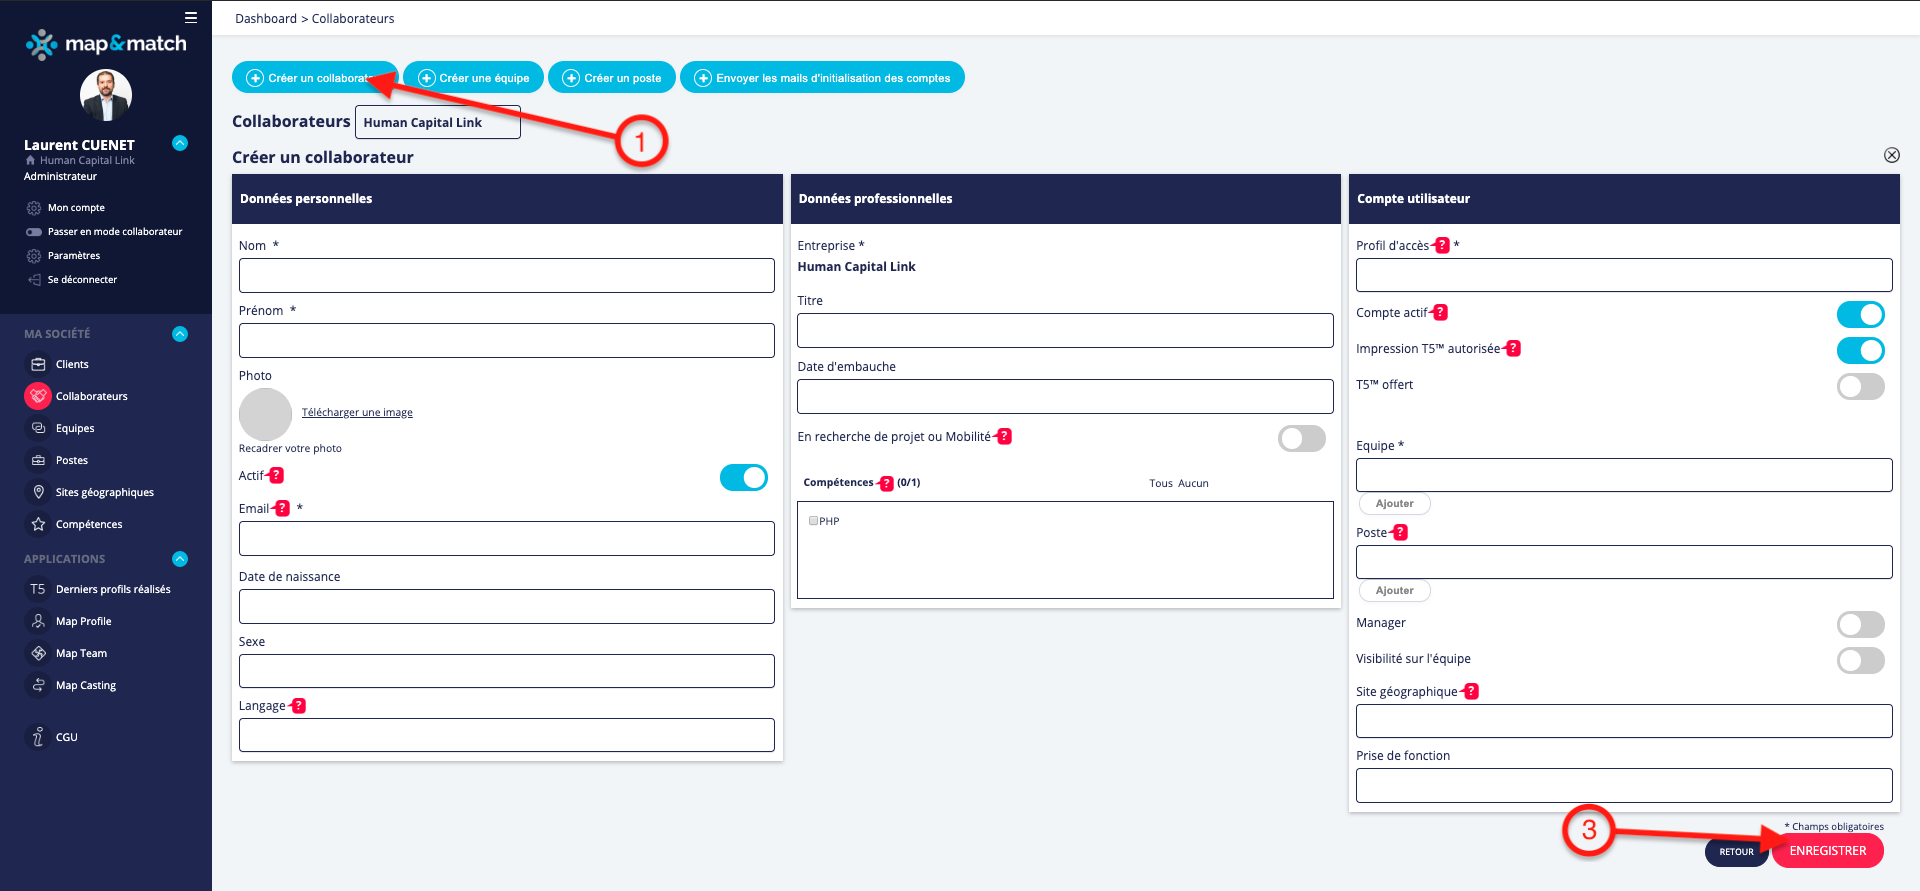Switch to mode collaborateur
This screenshot has height=891, width=1920.
[x=115, y=232]
